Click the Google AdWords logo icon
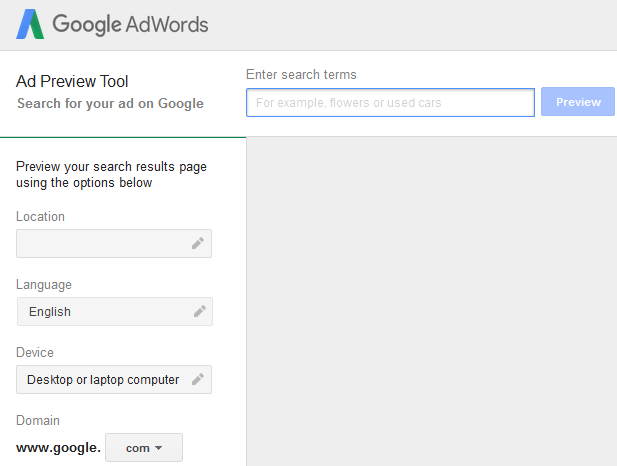The width and height of the screenshot is (617, 466). tap(30, 24)
